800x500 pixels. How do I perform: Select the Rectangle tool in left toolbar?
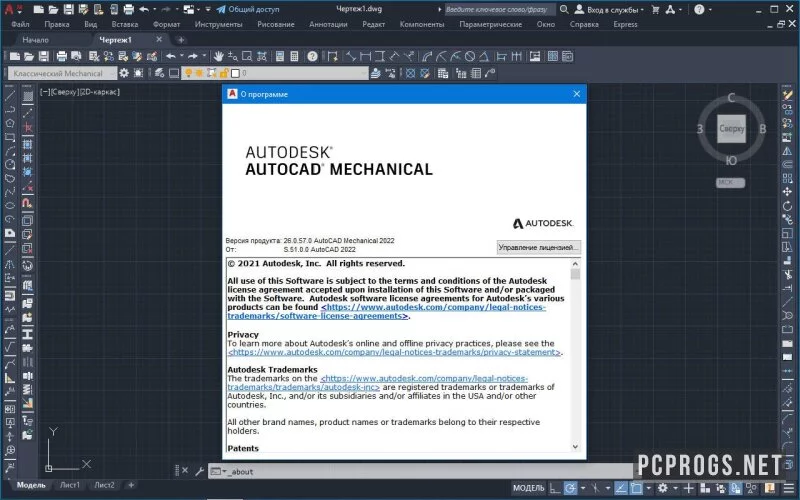(10, 137)
